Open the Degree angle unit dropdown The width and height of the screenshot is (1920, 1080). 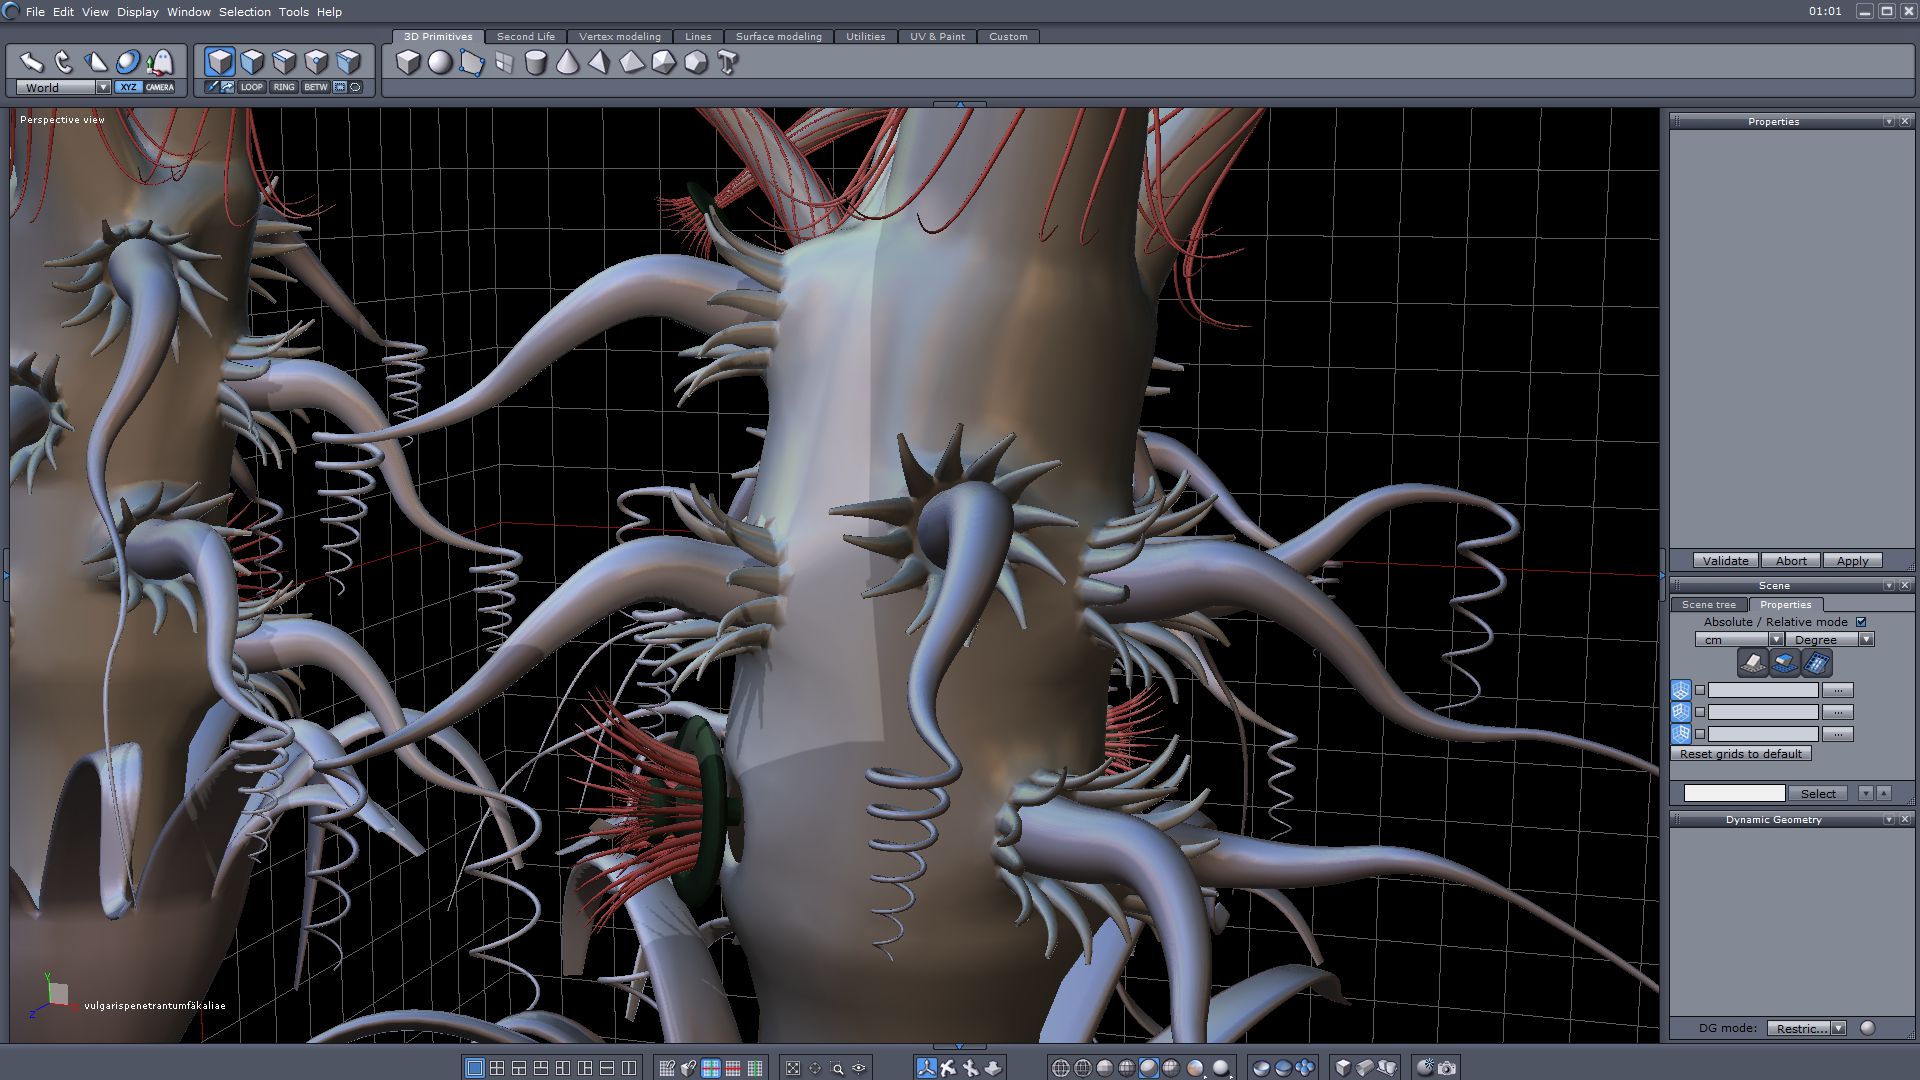pos(1829,640)
